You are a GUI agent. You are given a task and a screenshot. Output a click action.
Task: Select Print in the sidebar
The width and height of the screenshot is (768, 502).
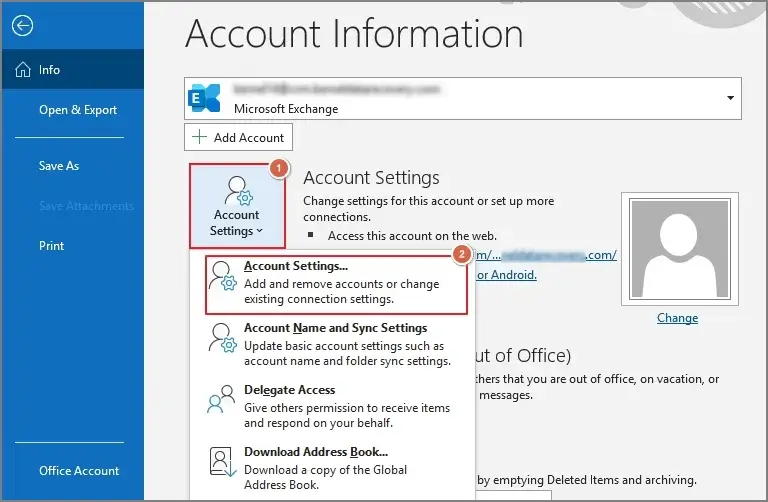click(x=51, y=245)
